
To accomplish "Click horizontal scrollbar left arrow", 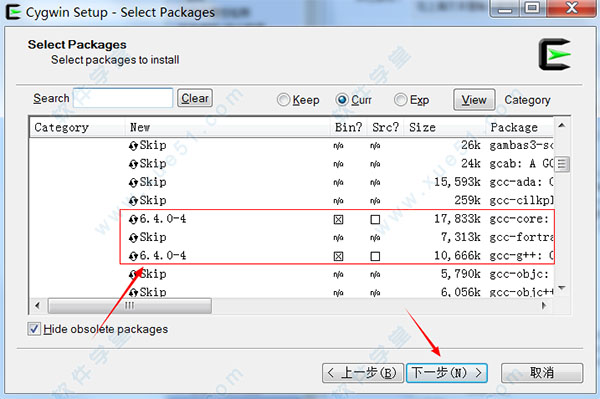I will point(37,306).
